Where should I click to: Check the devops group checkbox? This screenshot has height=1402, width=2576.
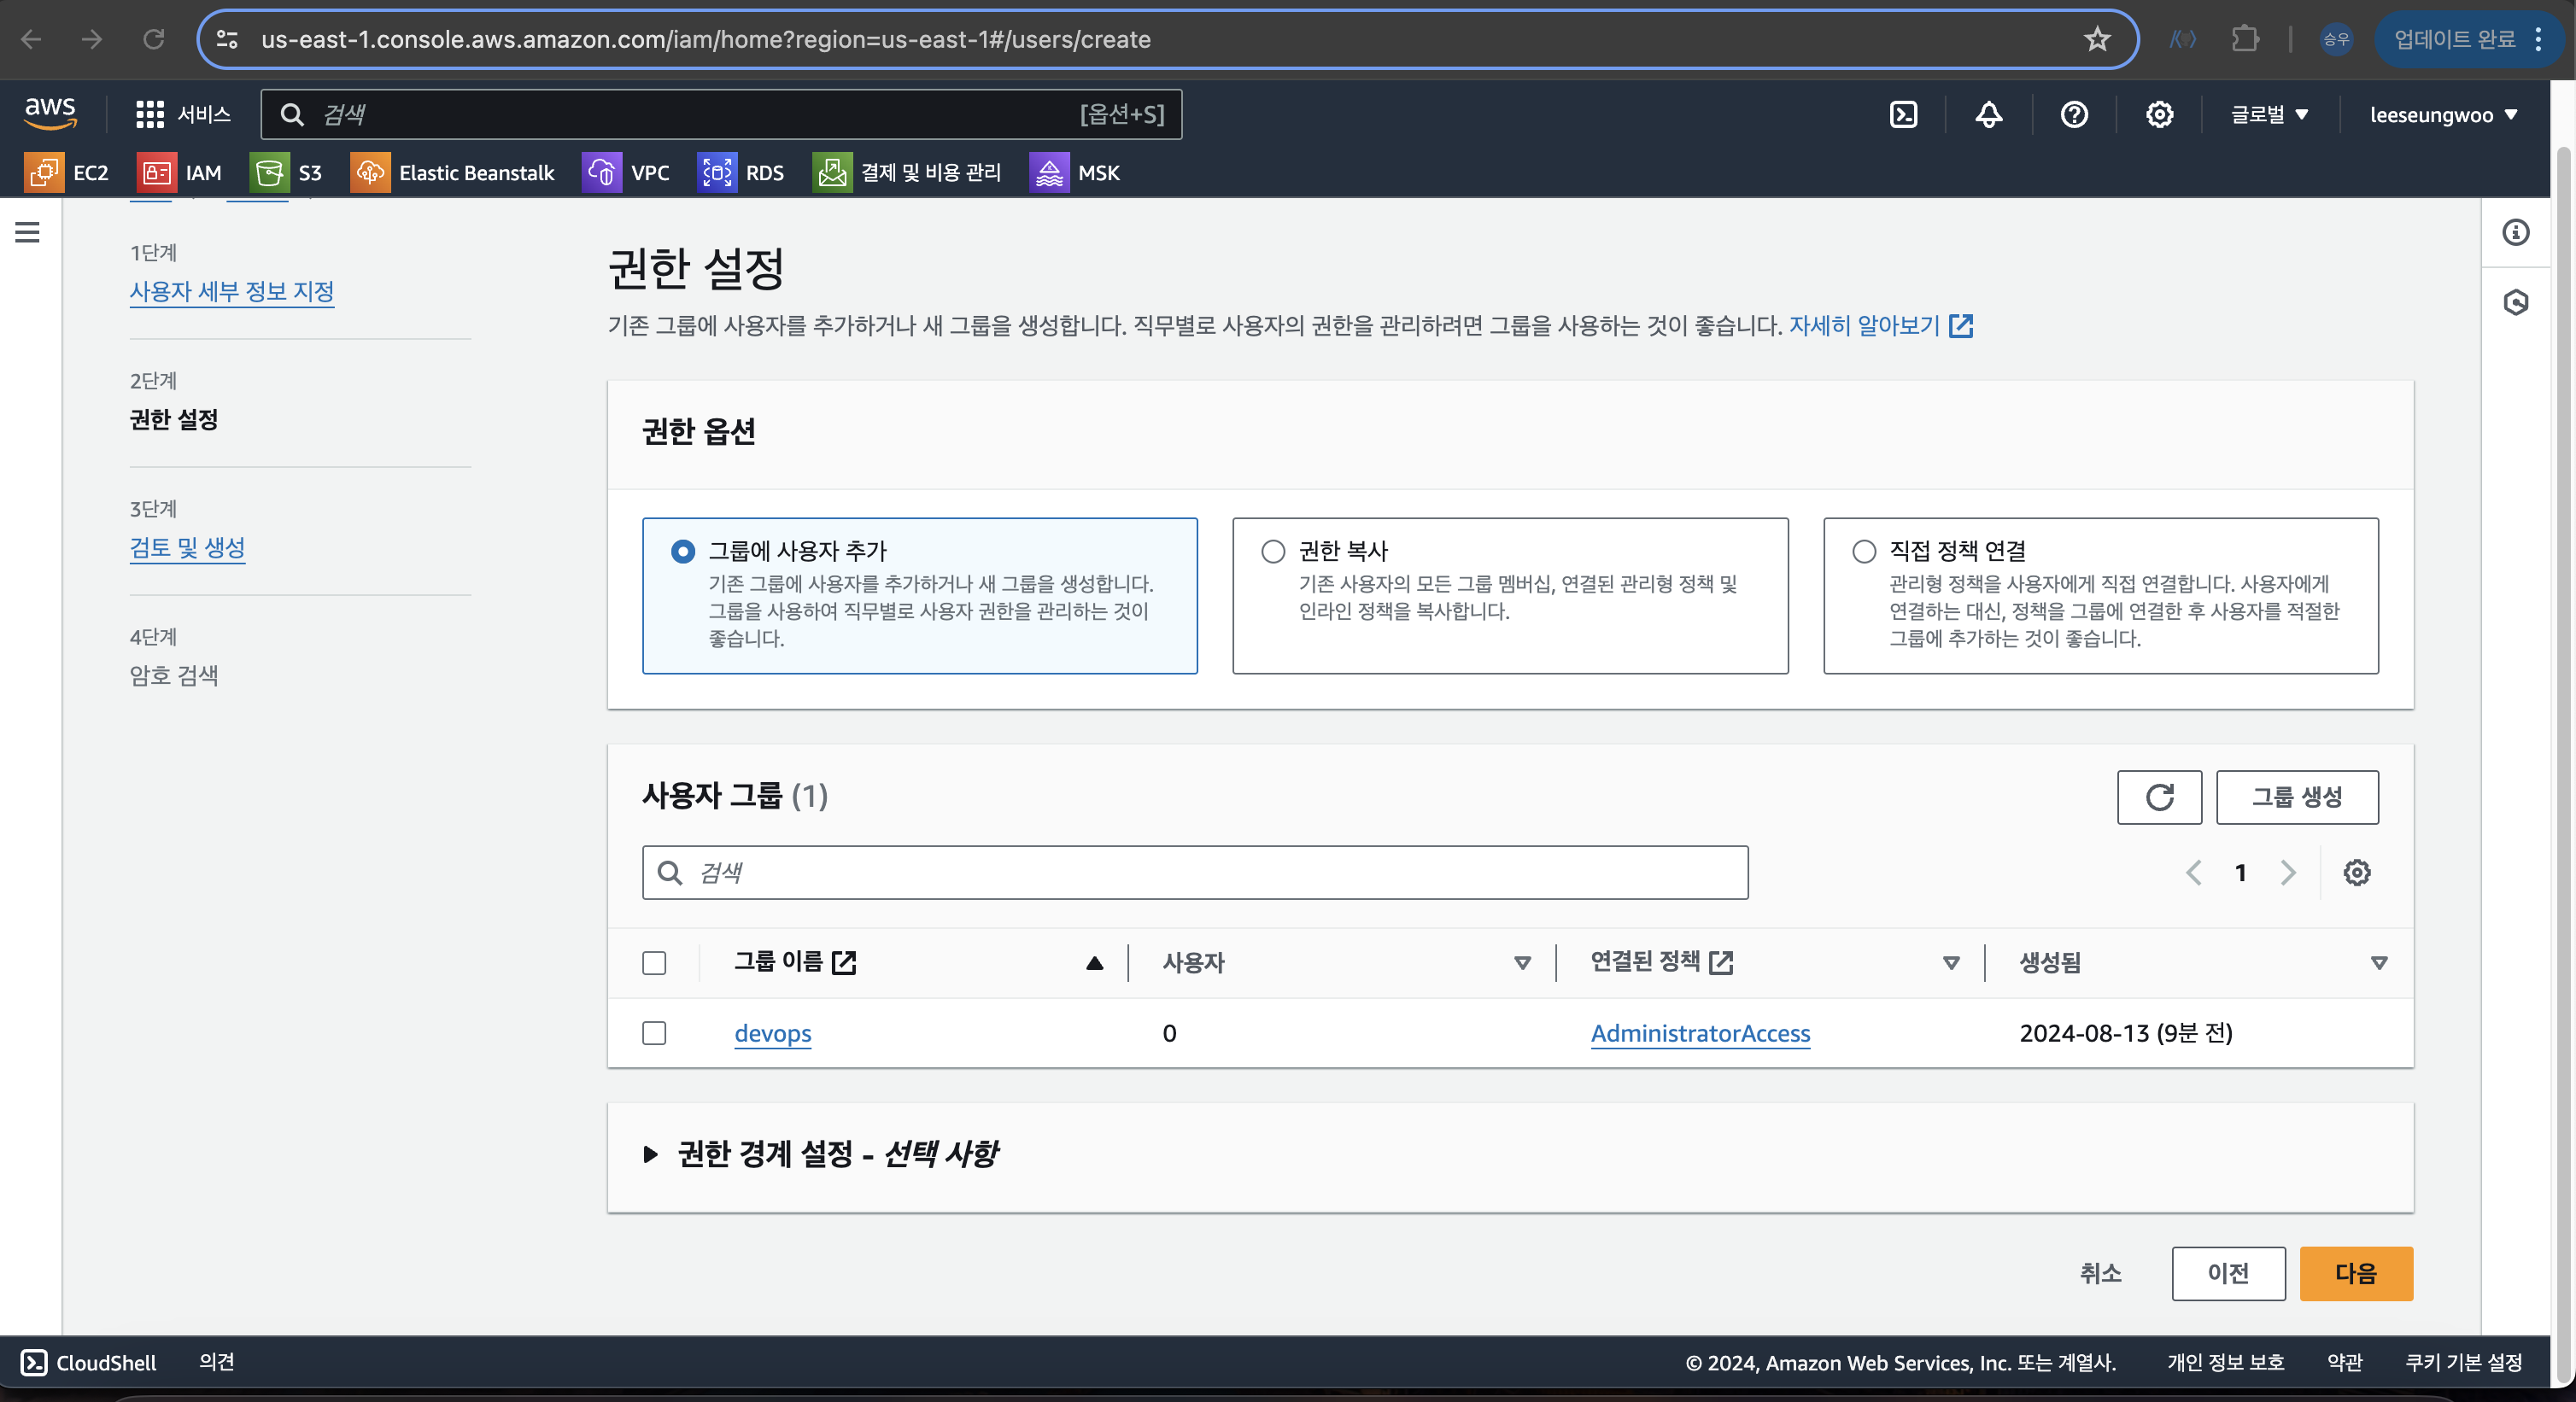[654, 1033]
